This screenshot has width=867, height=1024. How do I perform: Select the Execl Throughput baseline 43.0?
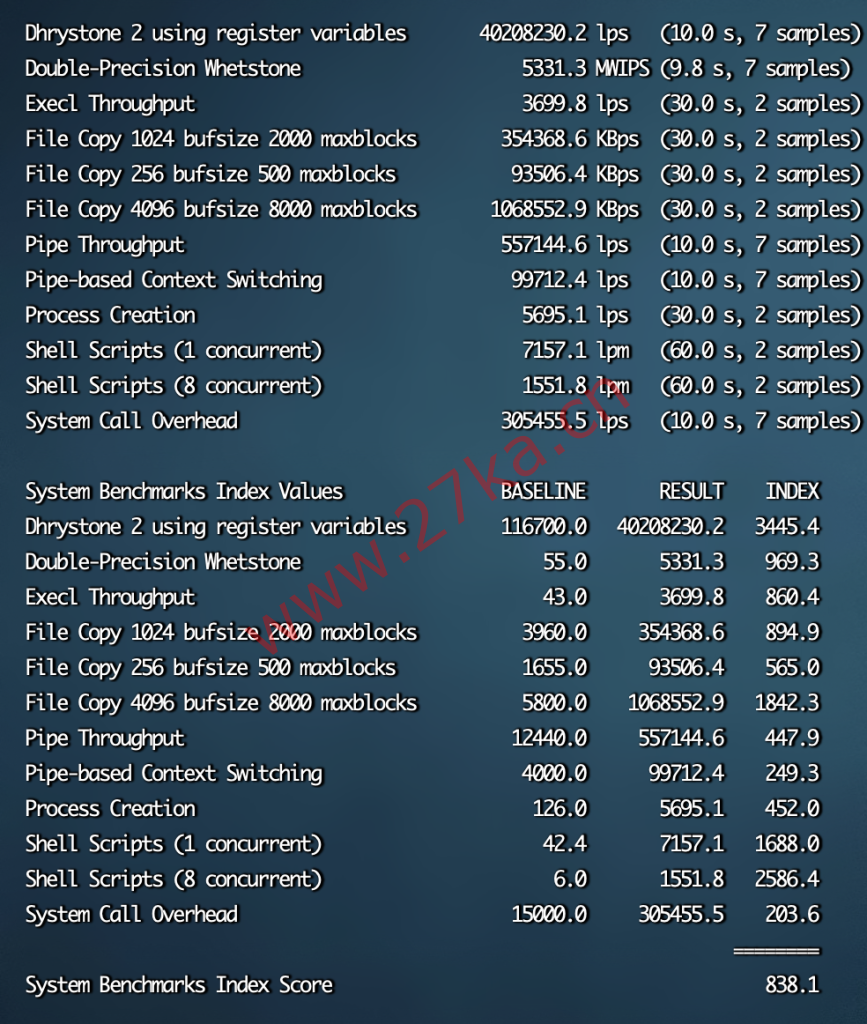[565, 598]
